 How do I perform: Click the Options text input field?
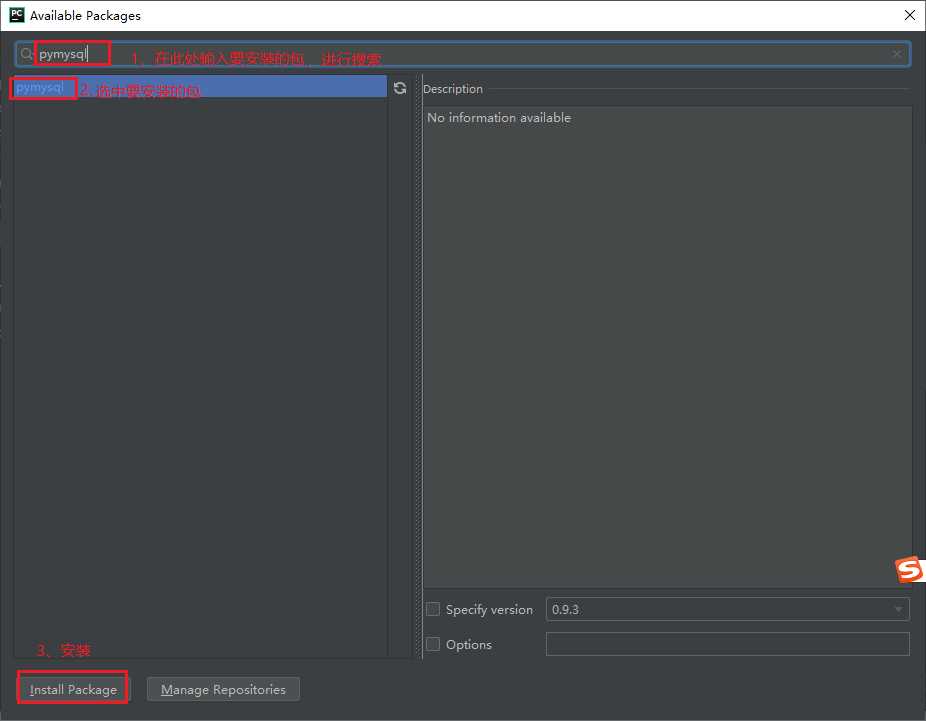[x=728, y=644]
